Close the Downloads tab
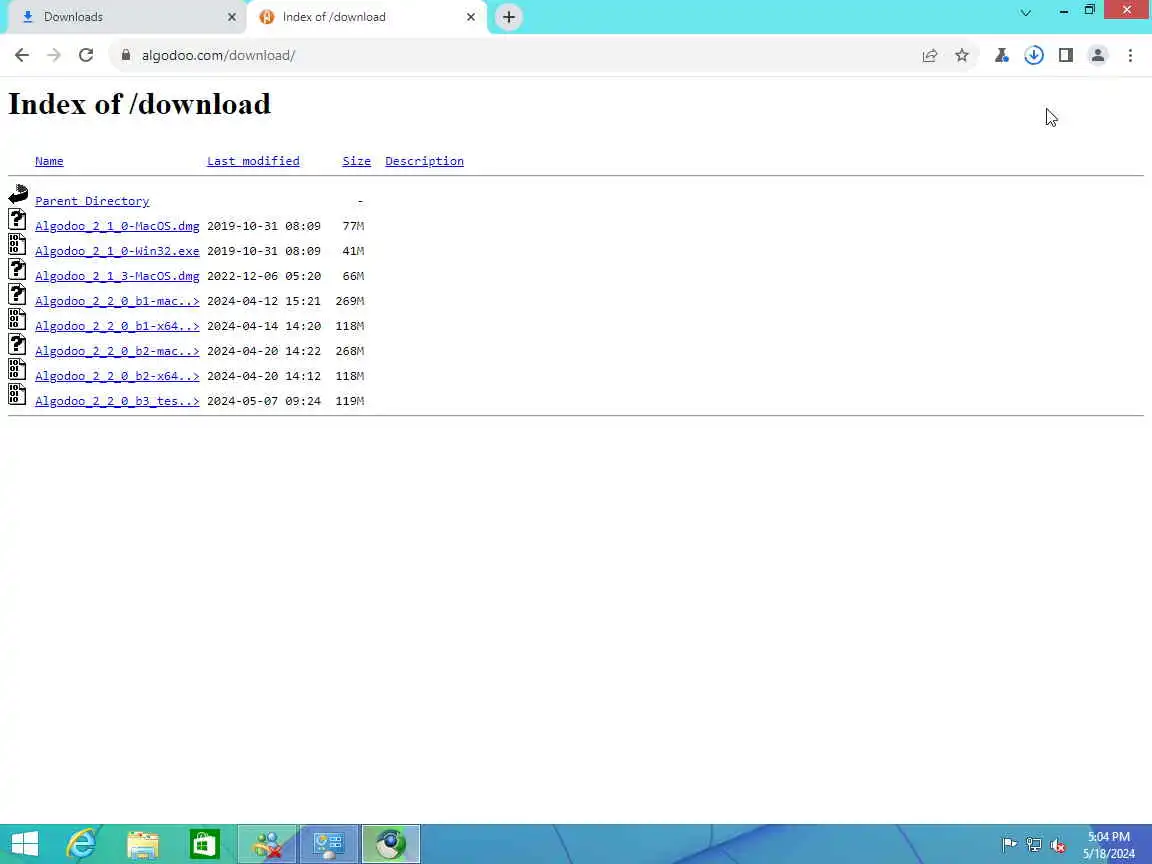The height and width of the screenshot is (864, 1152). [x=231, y=17]
